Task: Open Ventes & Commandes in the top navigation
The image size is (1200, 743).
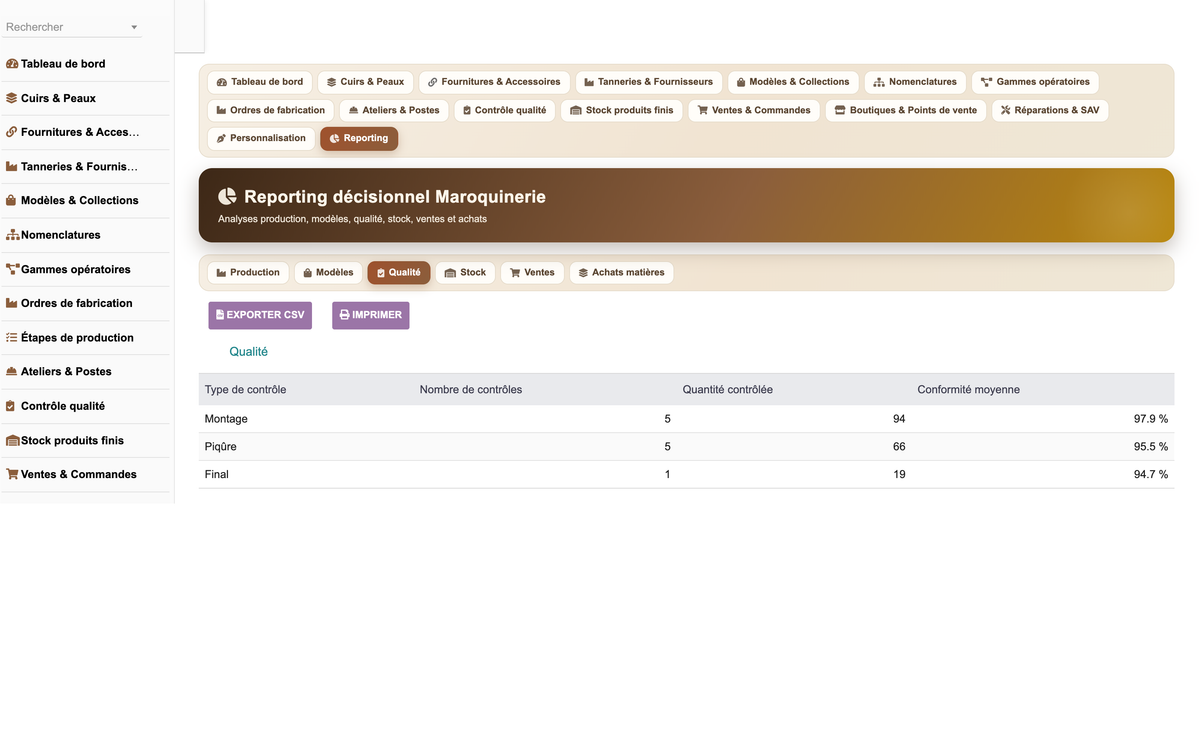Action: tap(754, 110)
